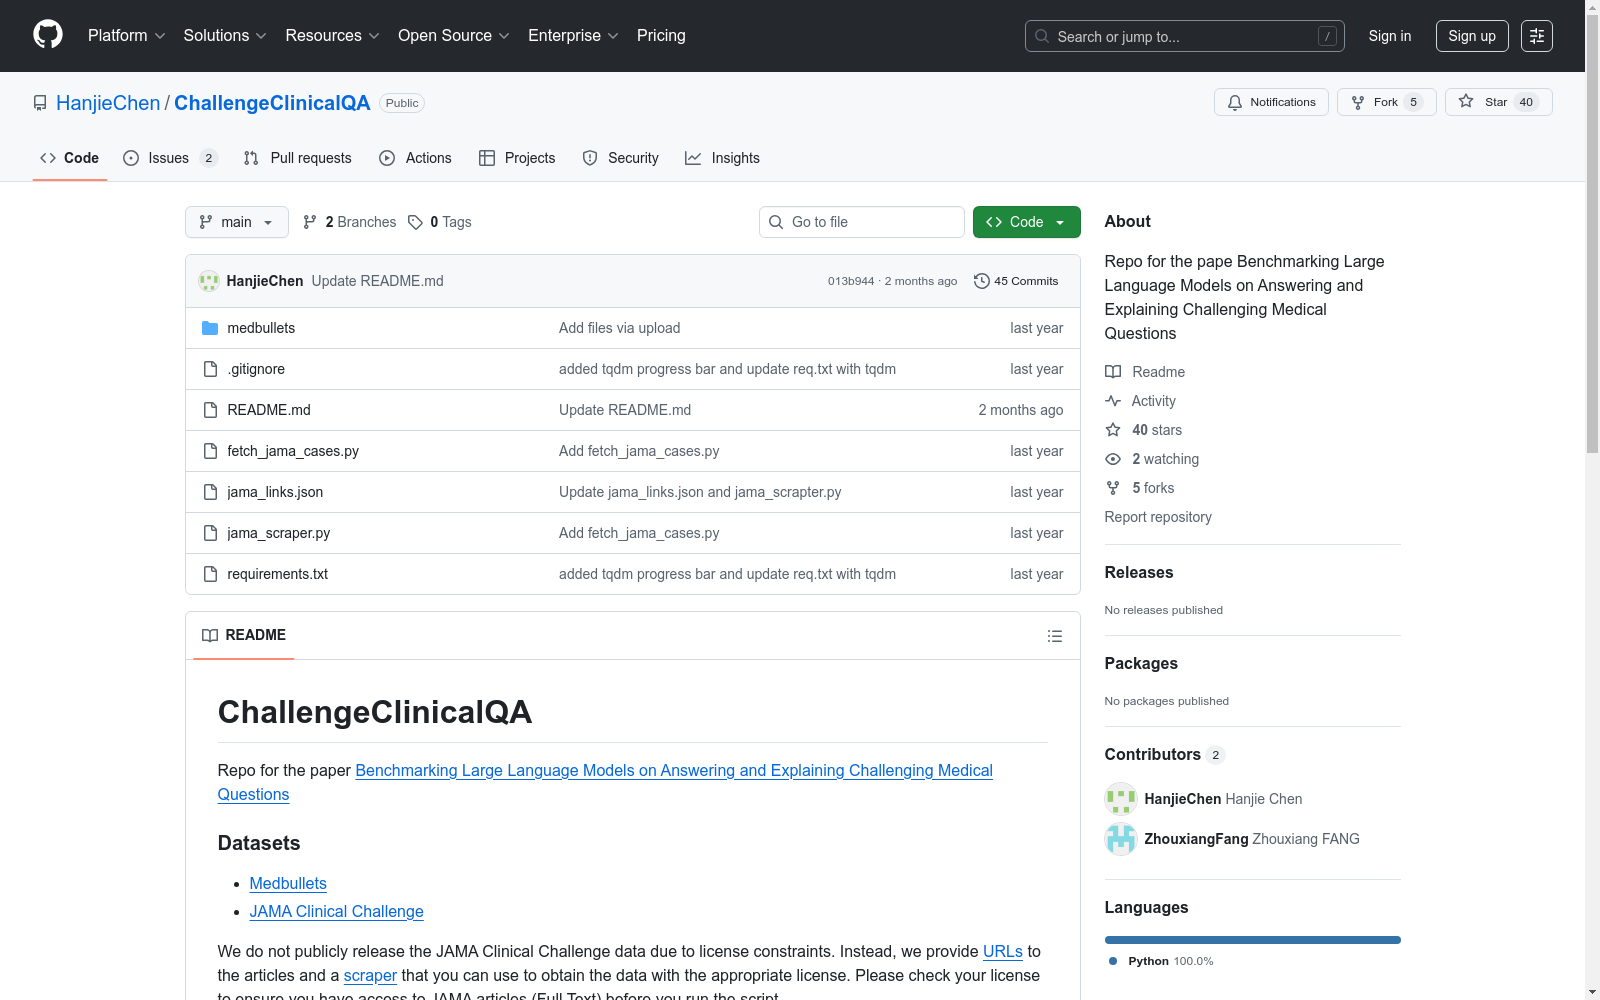Click the star icon to star repo
This screenshot has height=1000, width=1600.
(x=1466, y=102)
